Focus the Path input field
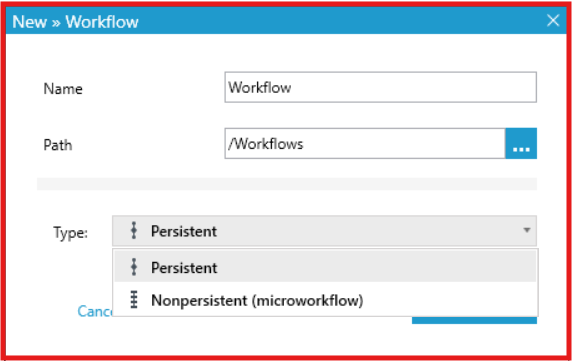Viewport: 572px width, 361px height. pos(365,143)
